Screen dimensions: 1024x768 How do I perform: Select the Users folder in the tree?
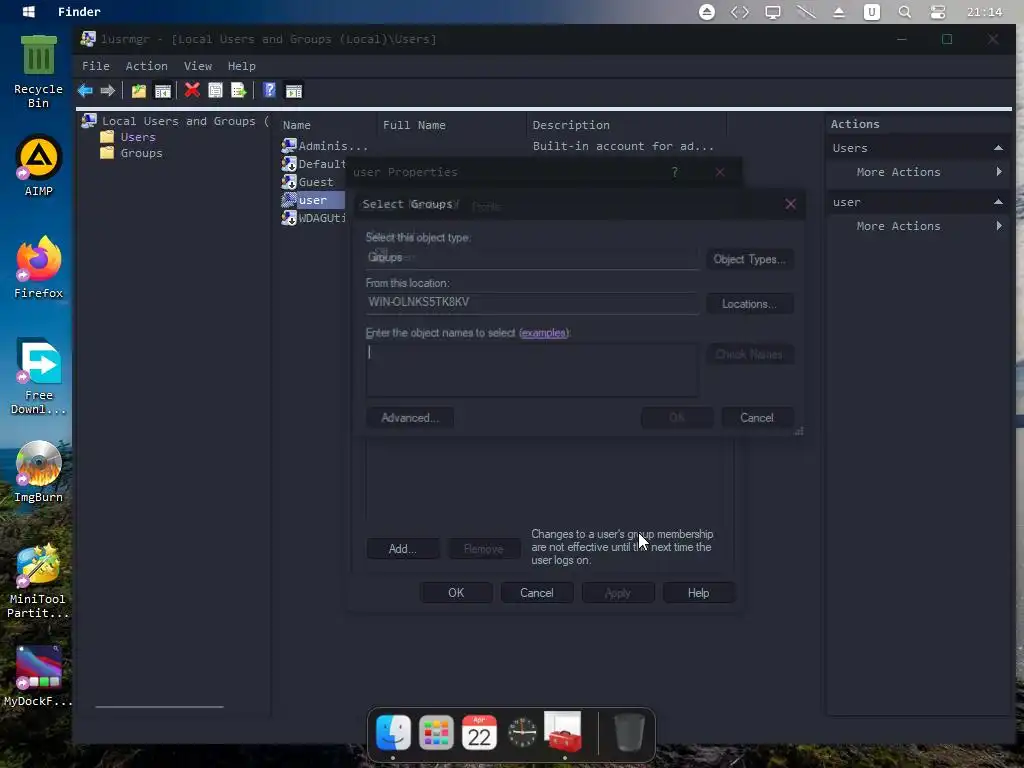(138, 137)
